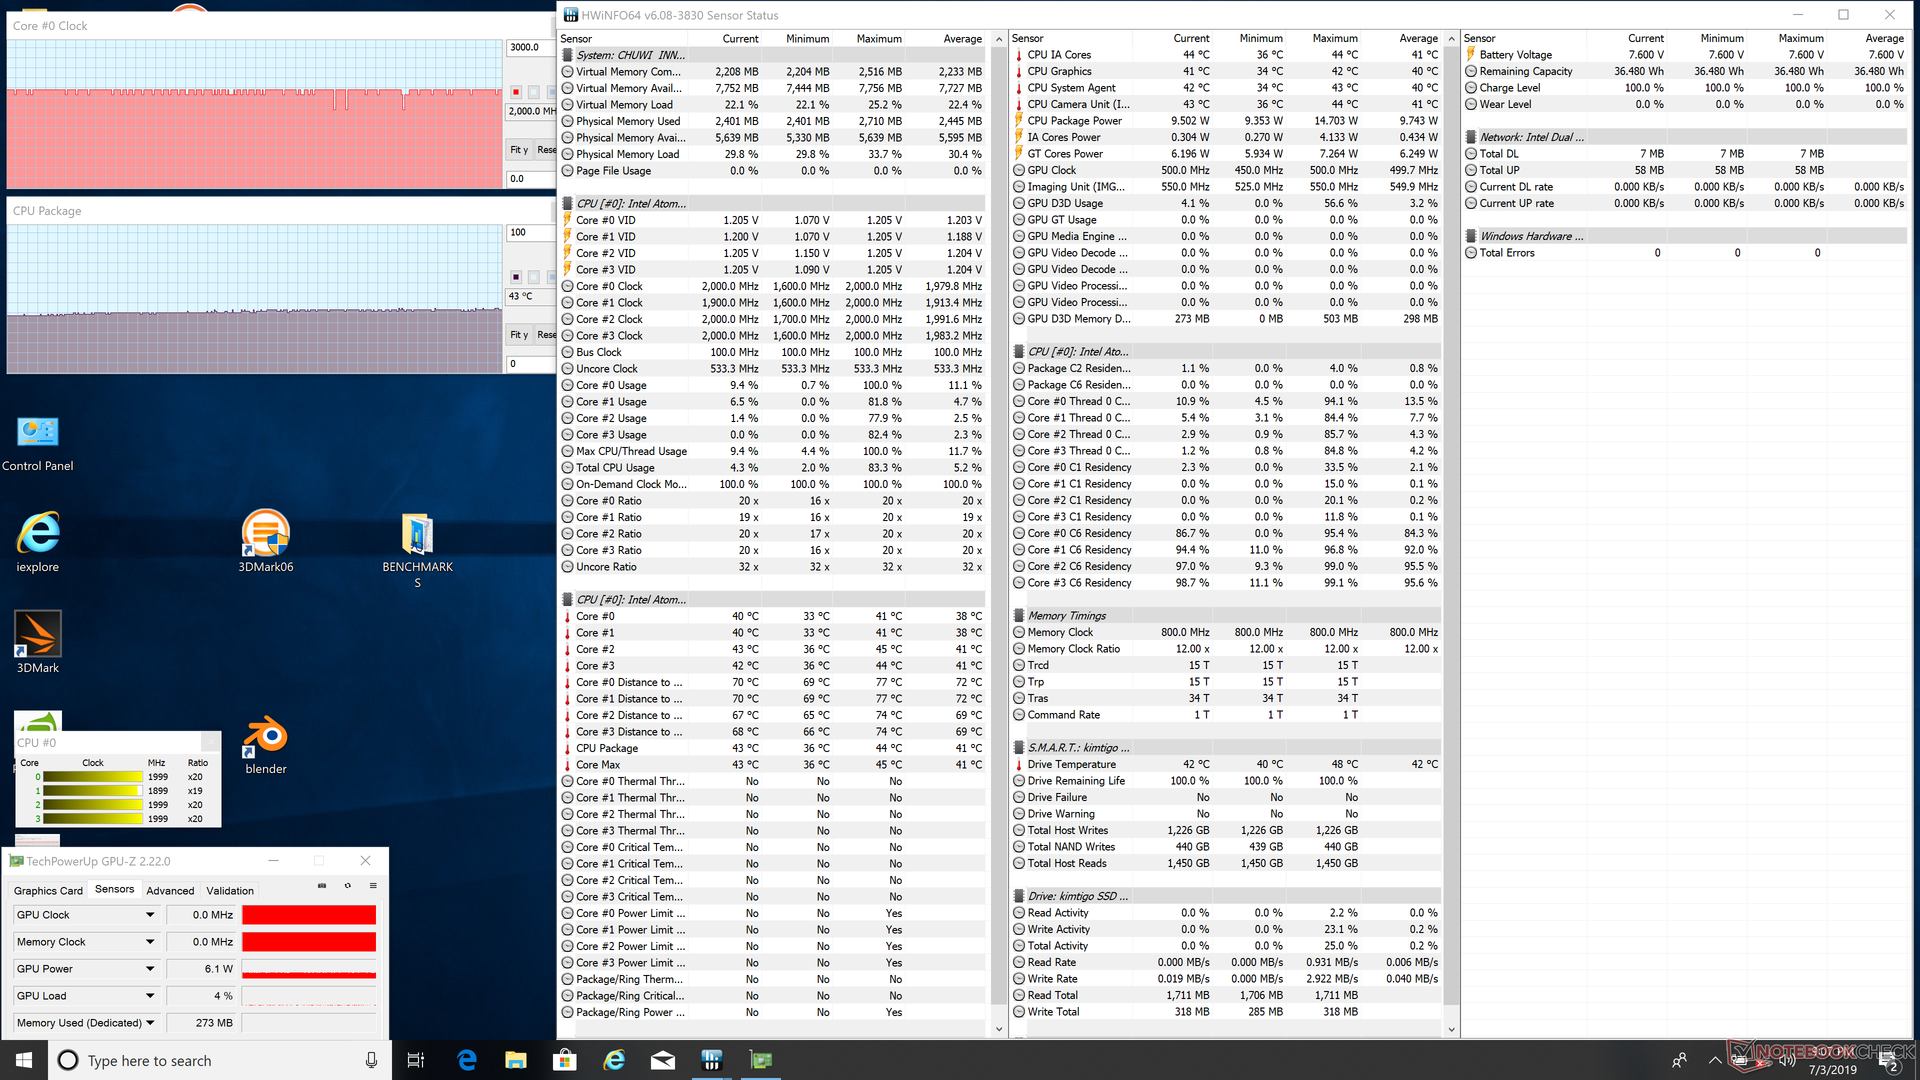1920x1080 pixels.
Task: Open the GPU-Z Validation tab
Action: click(230, 891)
